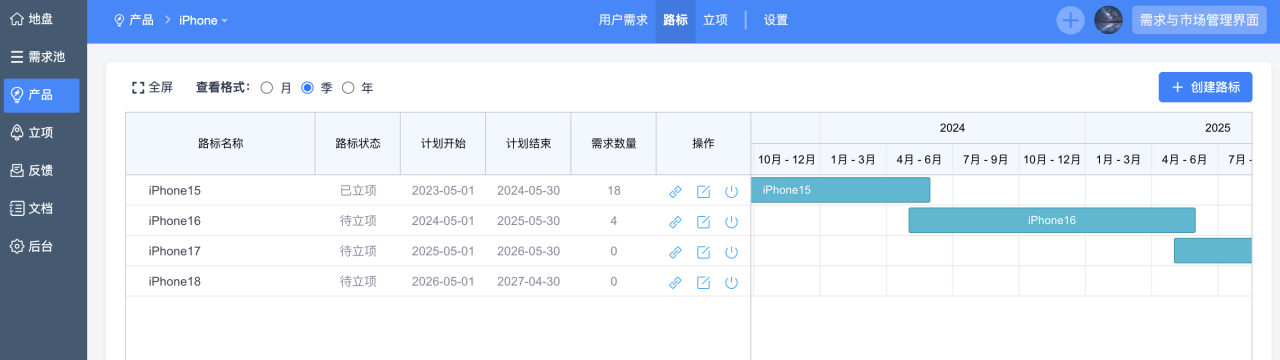Image resolution: width=1280 pixels, height=360 pixels.
Task: Click the power icon for iPhone15
Action: (x=731, y=191)
